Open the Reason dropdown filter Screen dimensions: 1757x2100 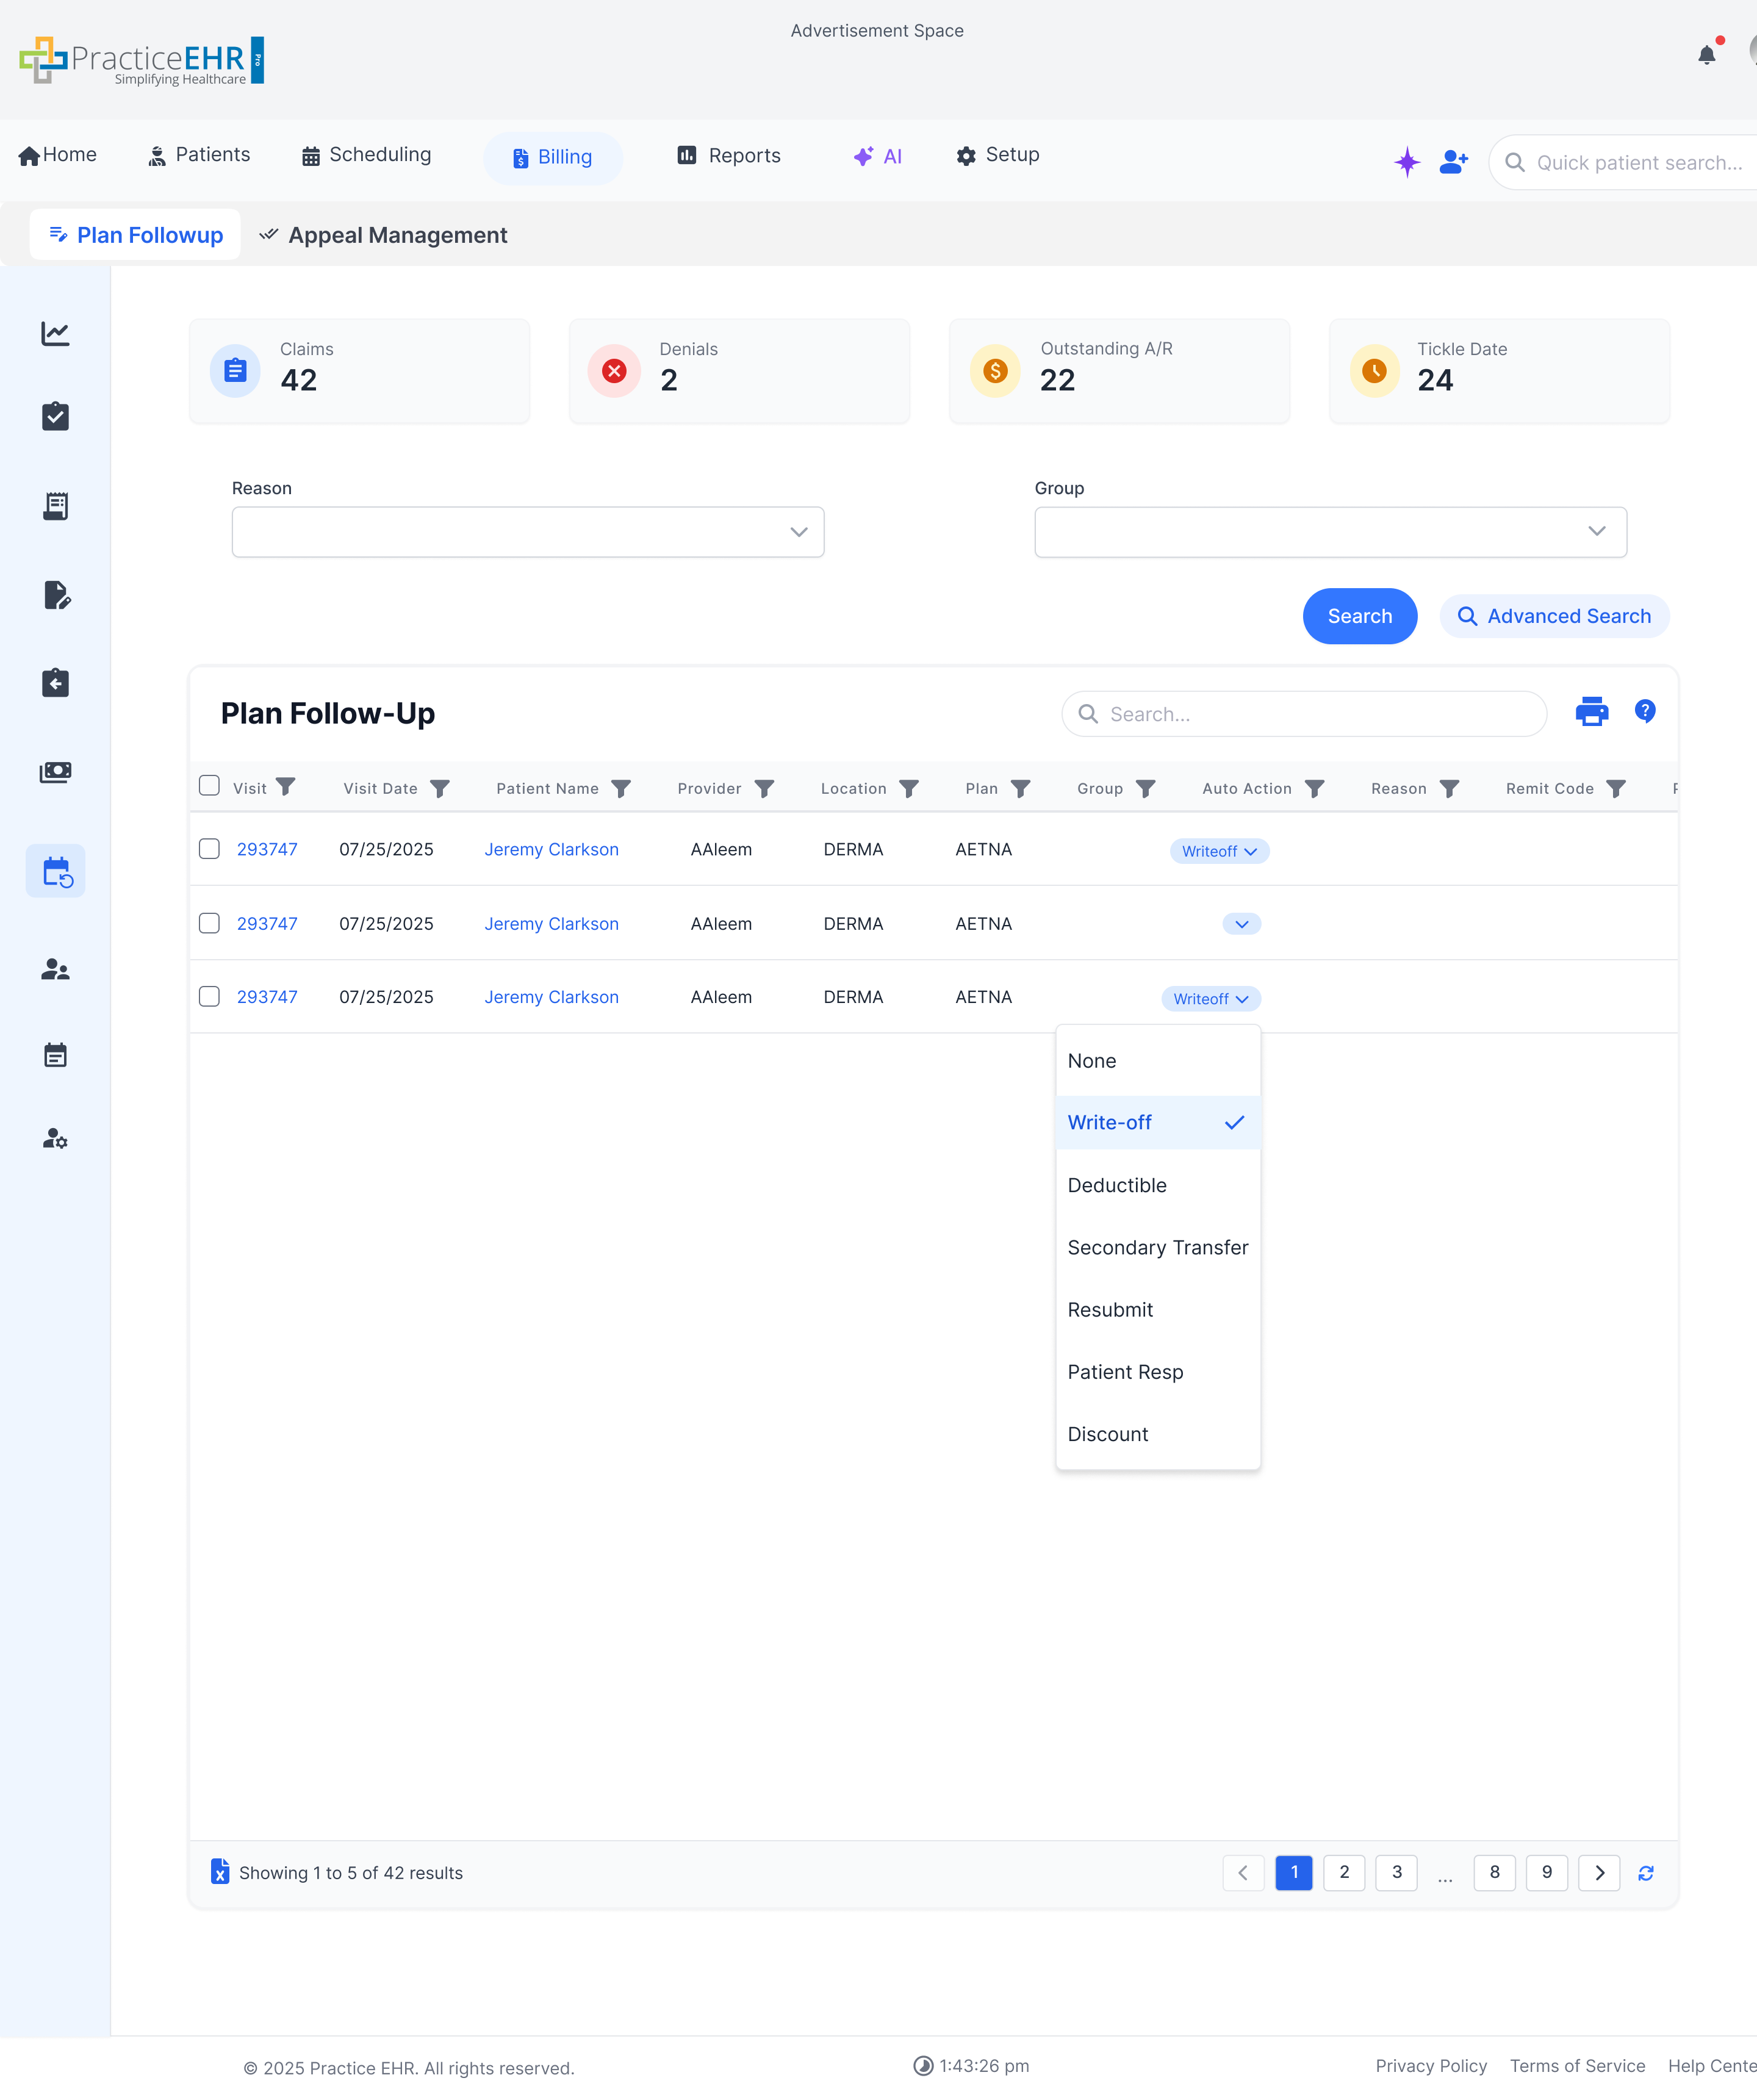(x=528, y=531)
